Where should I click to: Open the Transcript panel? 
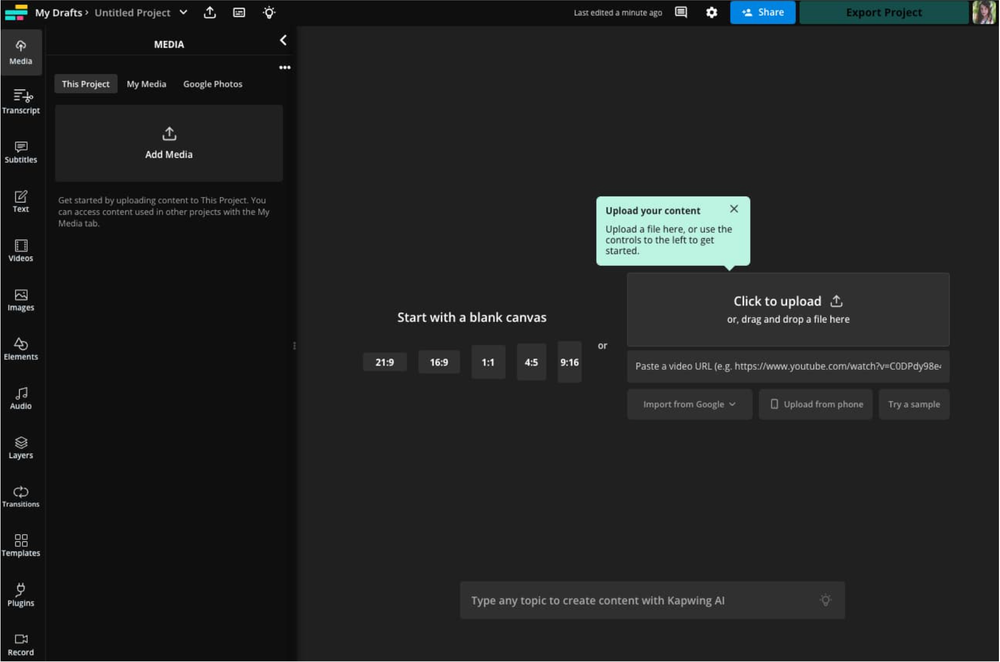click(21, 101)
